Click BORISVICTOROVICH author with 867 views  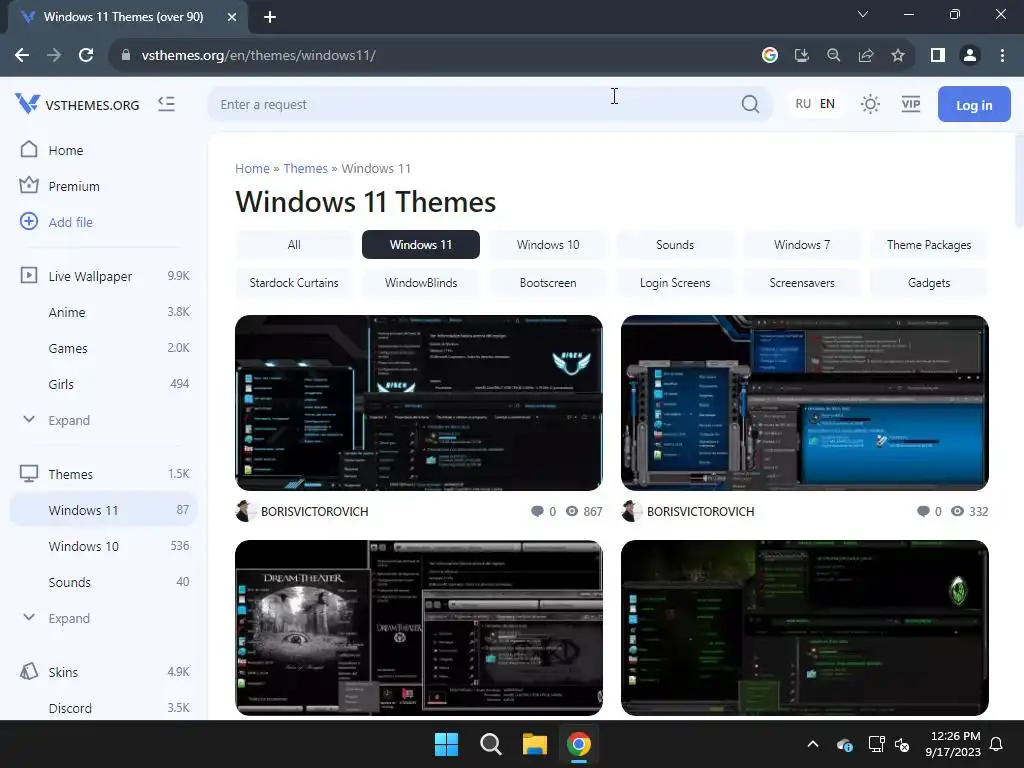point(314,511)
